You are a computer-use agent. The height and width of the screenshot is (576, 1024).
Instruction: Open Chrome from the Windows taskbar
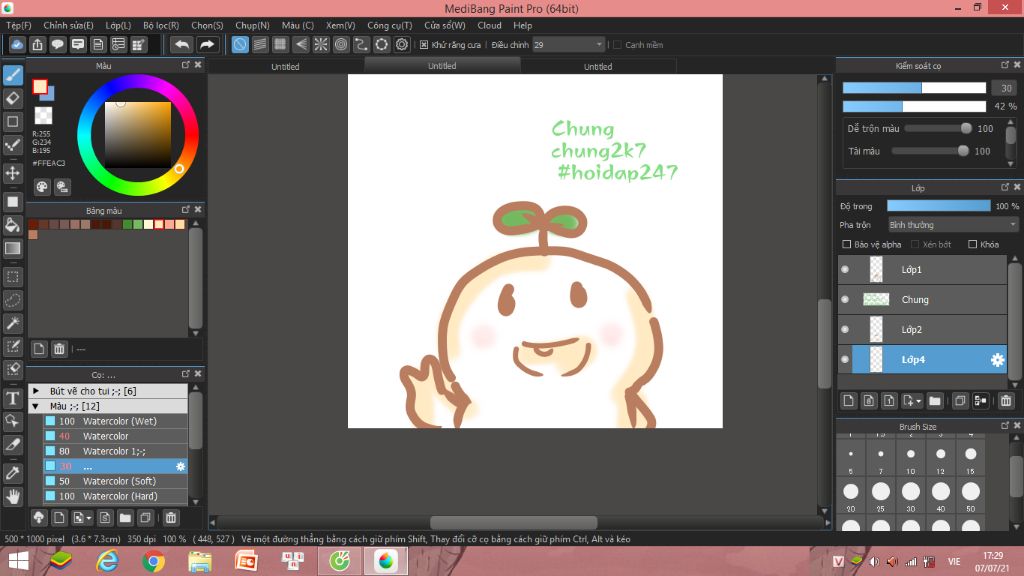click(x=153, y=561)
